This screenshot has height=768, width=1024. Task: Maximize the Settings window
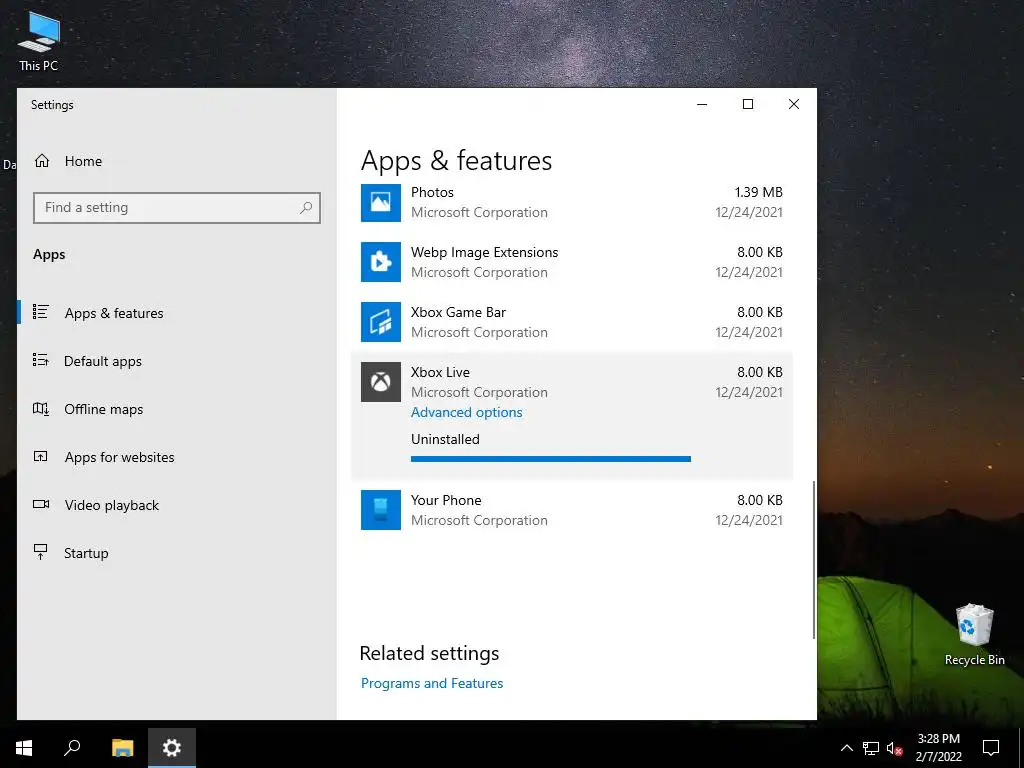(748, 104)
